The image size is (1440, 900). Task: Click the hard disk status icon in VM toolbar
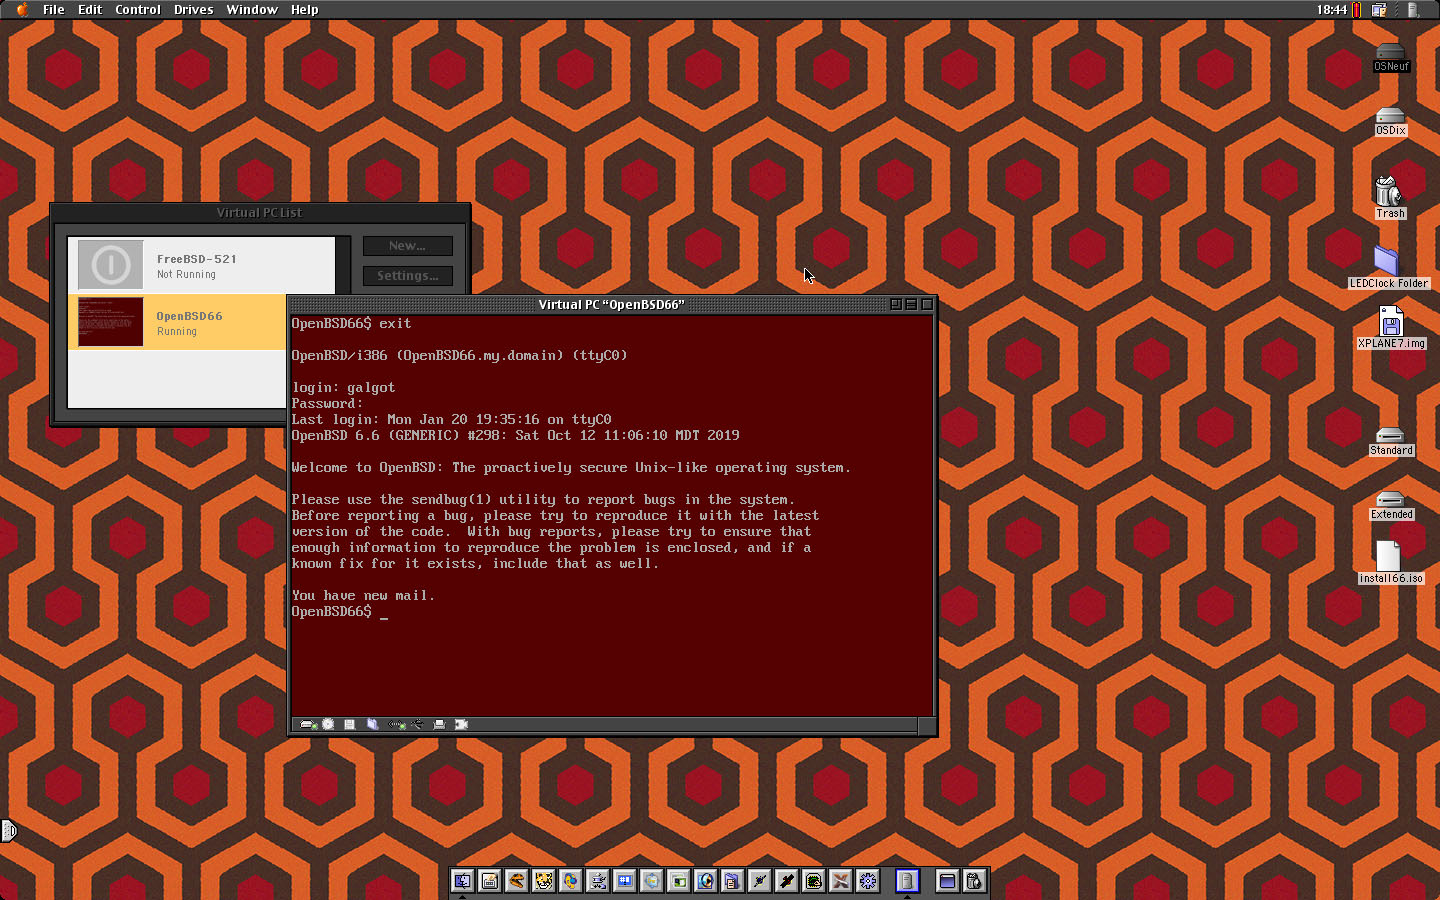[x=308, y=724]
